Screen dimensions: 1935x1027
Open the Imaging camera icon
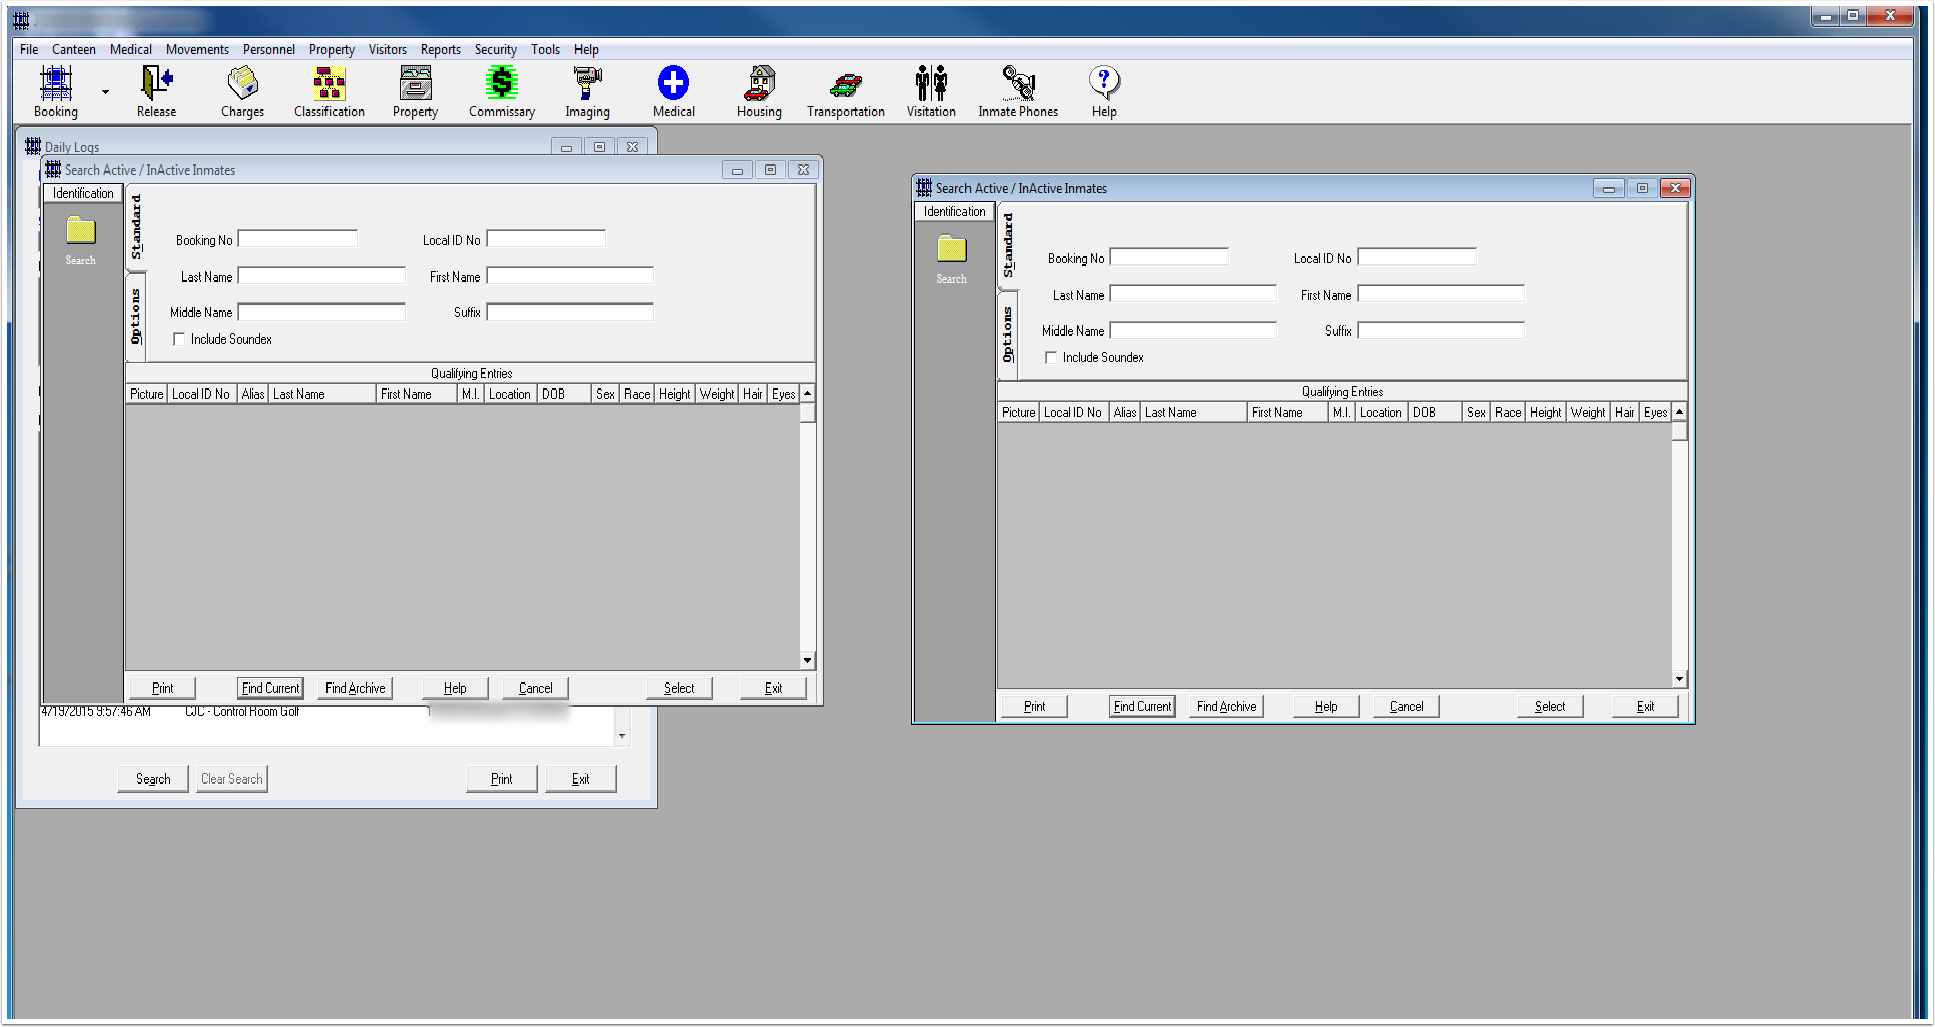coord(587,84)
